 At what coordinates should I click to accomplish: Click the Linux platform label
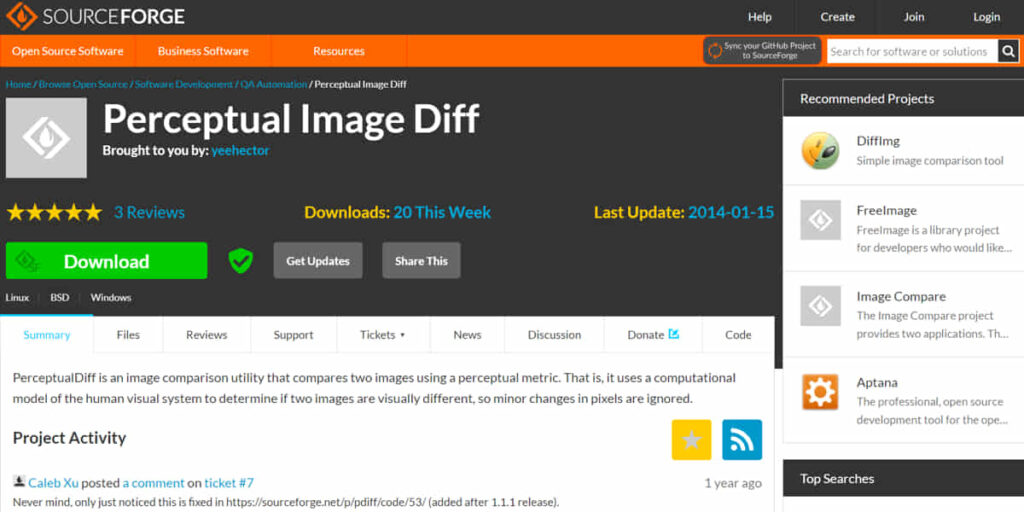coord(18,297)
